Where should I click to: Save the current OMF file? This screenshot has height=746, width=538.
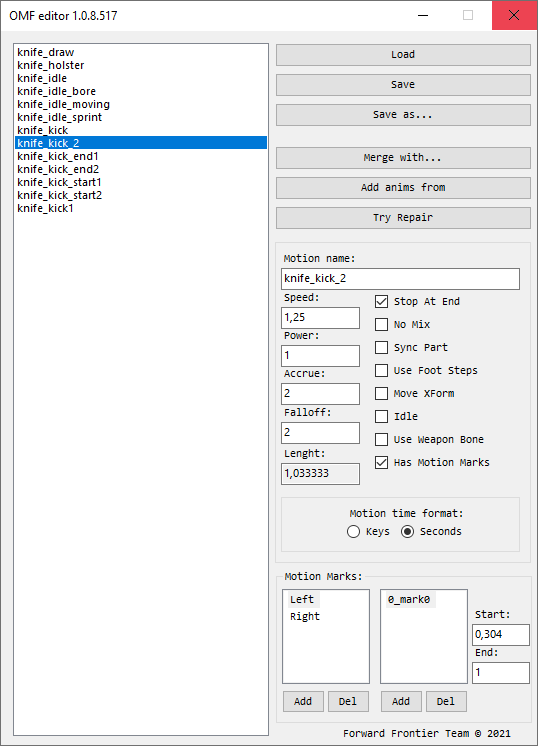(403, 85)
